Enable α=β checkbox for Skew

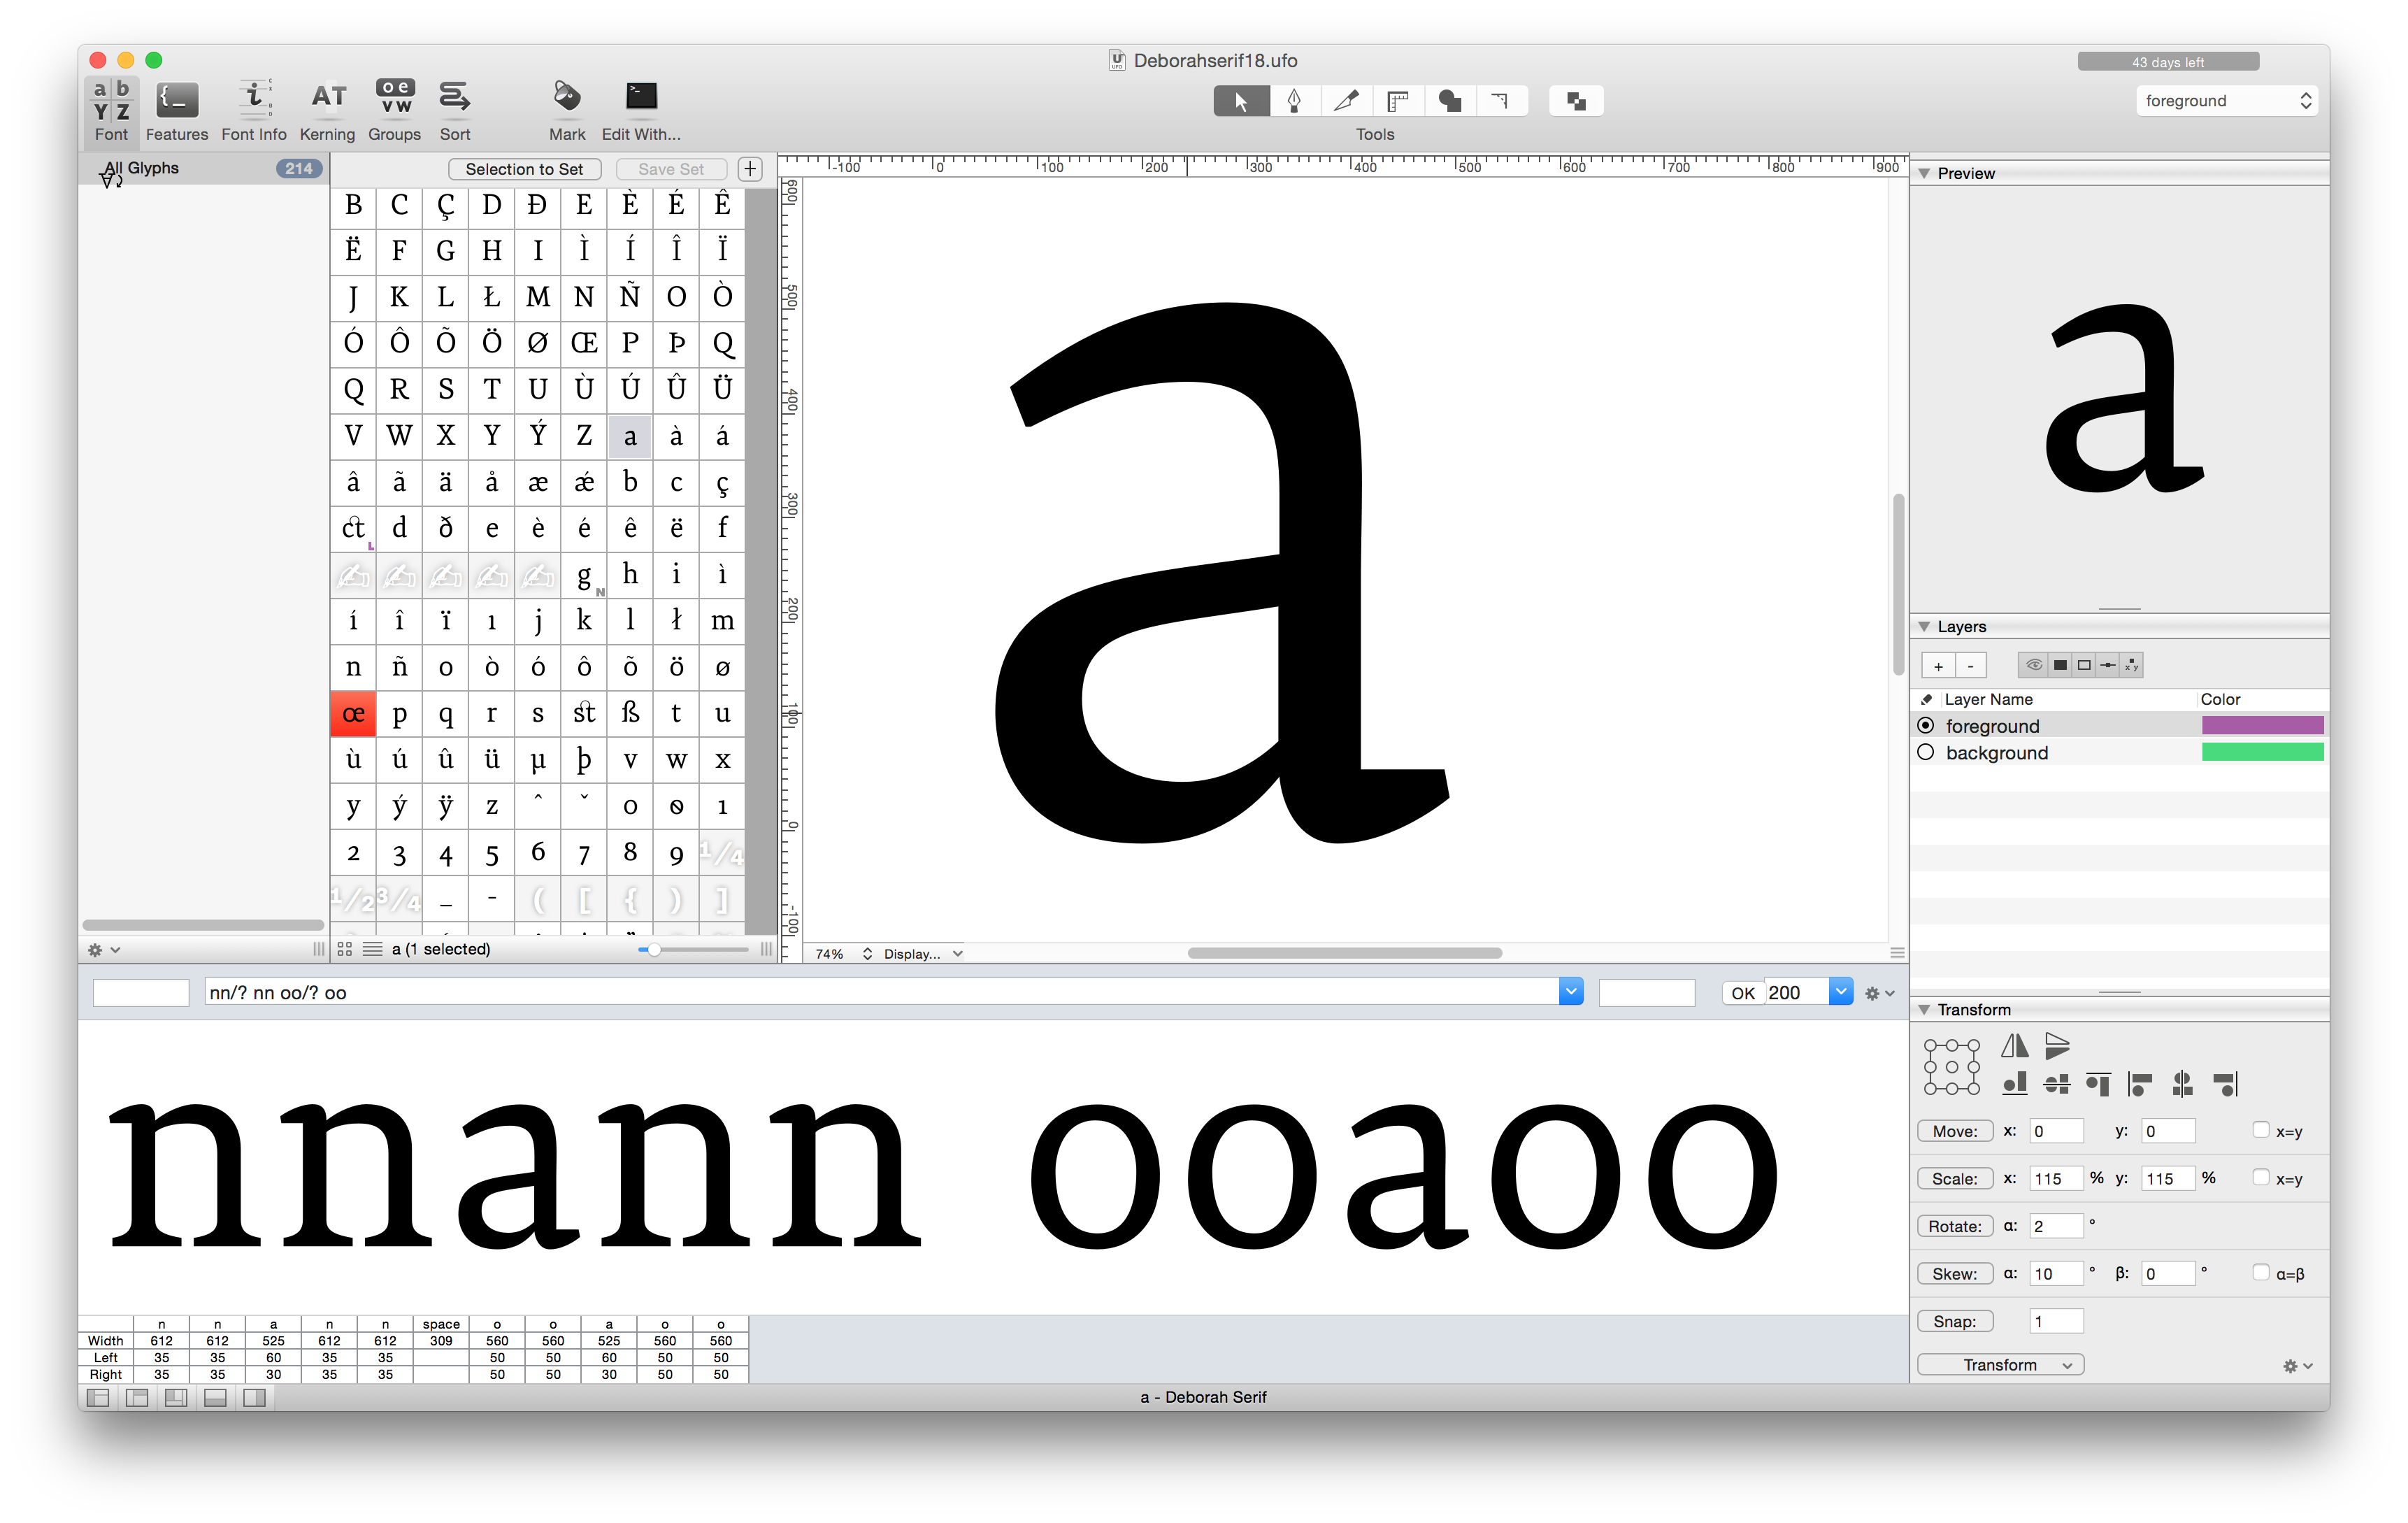pos(2261,1272)
